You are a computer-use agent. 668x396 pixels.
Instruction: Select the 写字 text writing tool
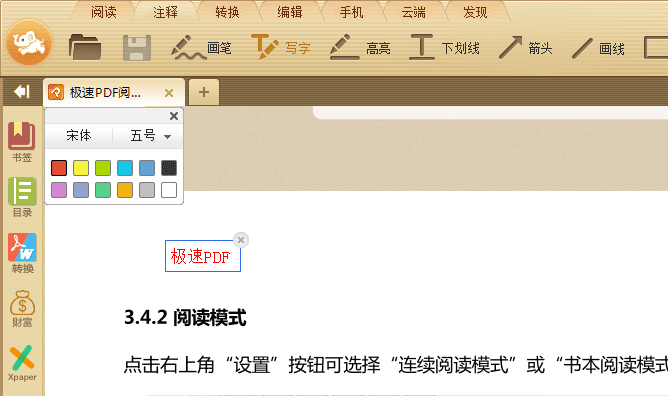(281, 47)
